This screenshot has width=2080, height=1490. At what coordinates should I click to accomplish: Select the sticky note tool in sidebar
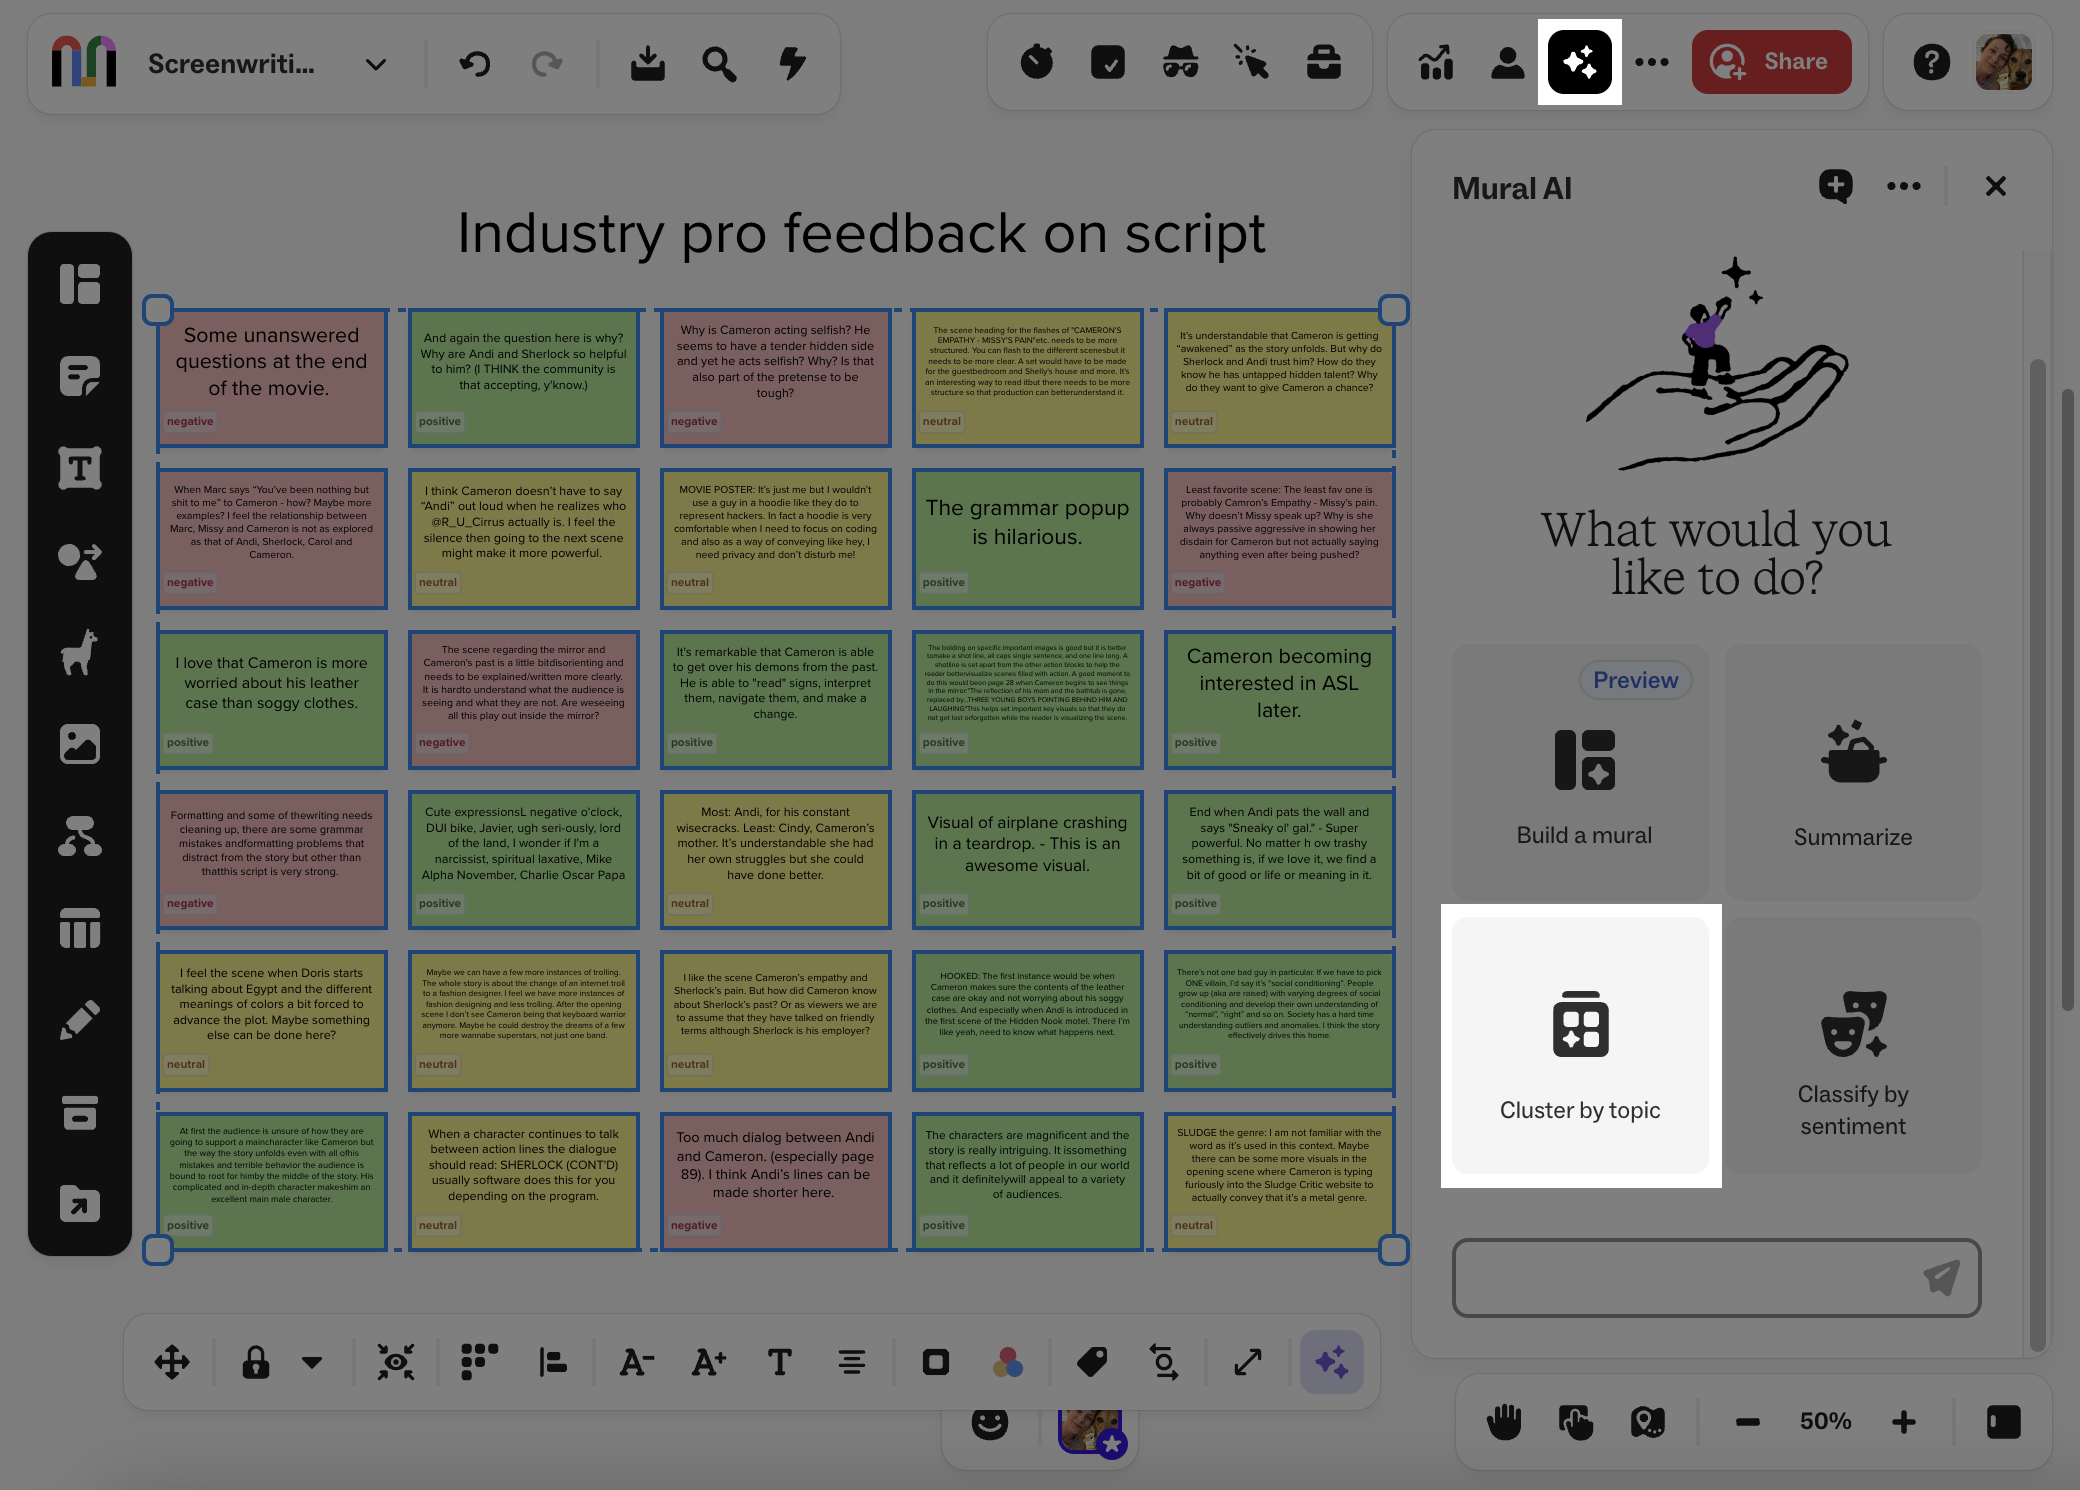80,377
